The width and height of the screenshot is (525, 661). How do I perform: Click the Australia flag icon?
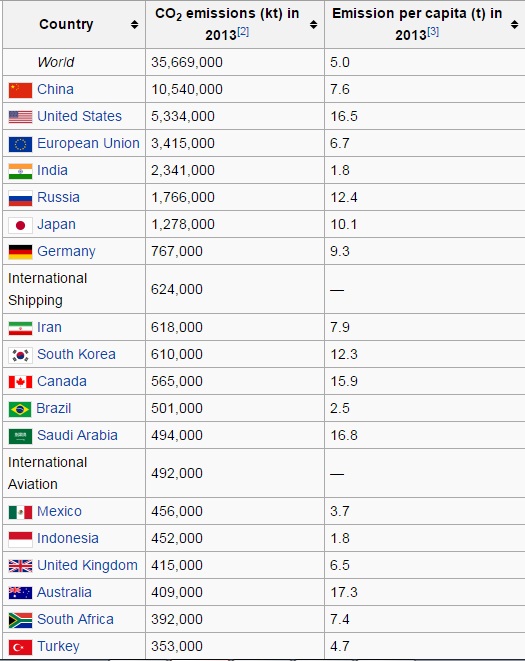(x=20, y=593)
